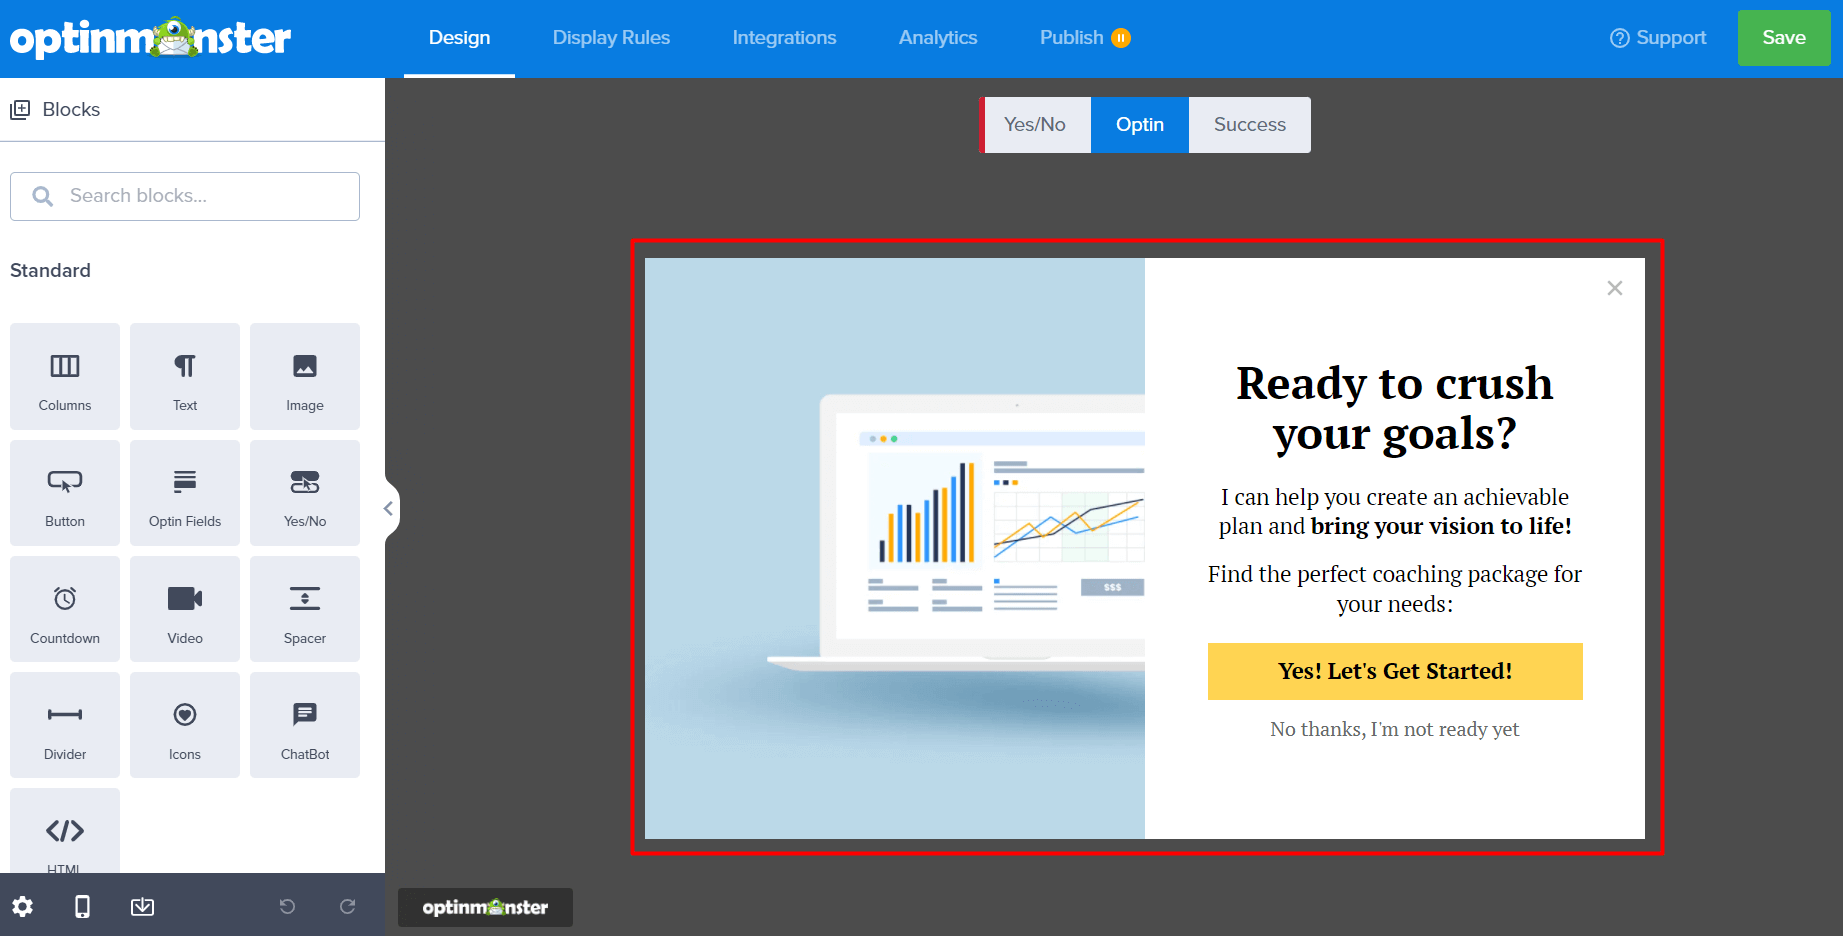Toggle mobile preview device icon
1843x936 pixels.
[83, 906]
